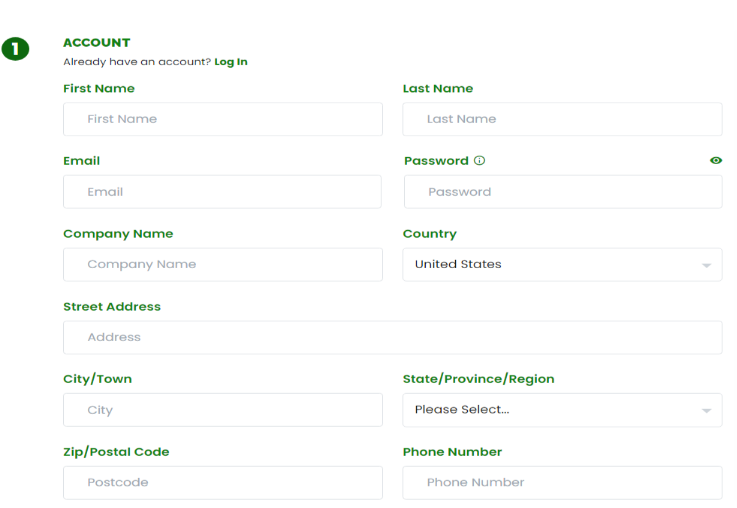Click the Password info icon
The width and height of the screenshot is (737, 508).
tap(479, 161)
